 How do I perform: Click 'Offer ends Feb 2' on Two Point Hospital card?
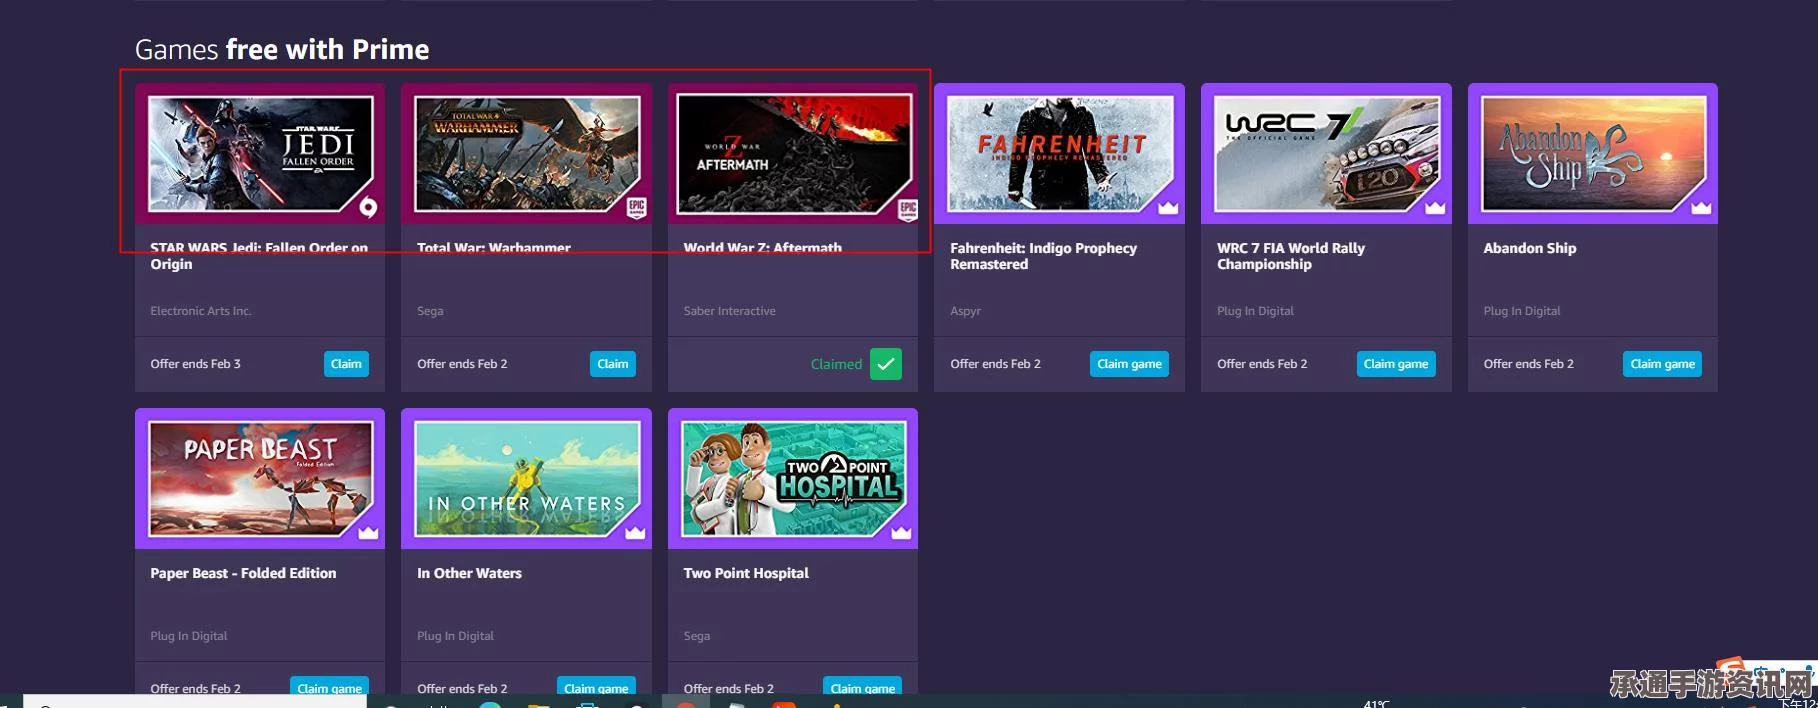click(x=728, y=688)
